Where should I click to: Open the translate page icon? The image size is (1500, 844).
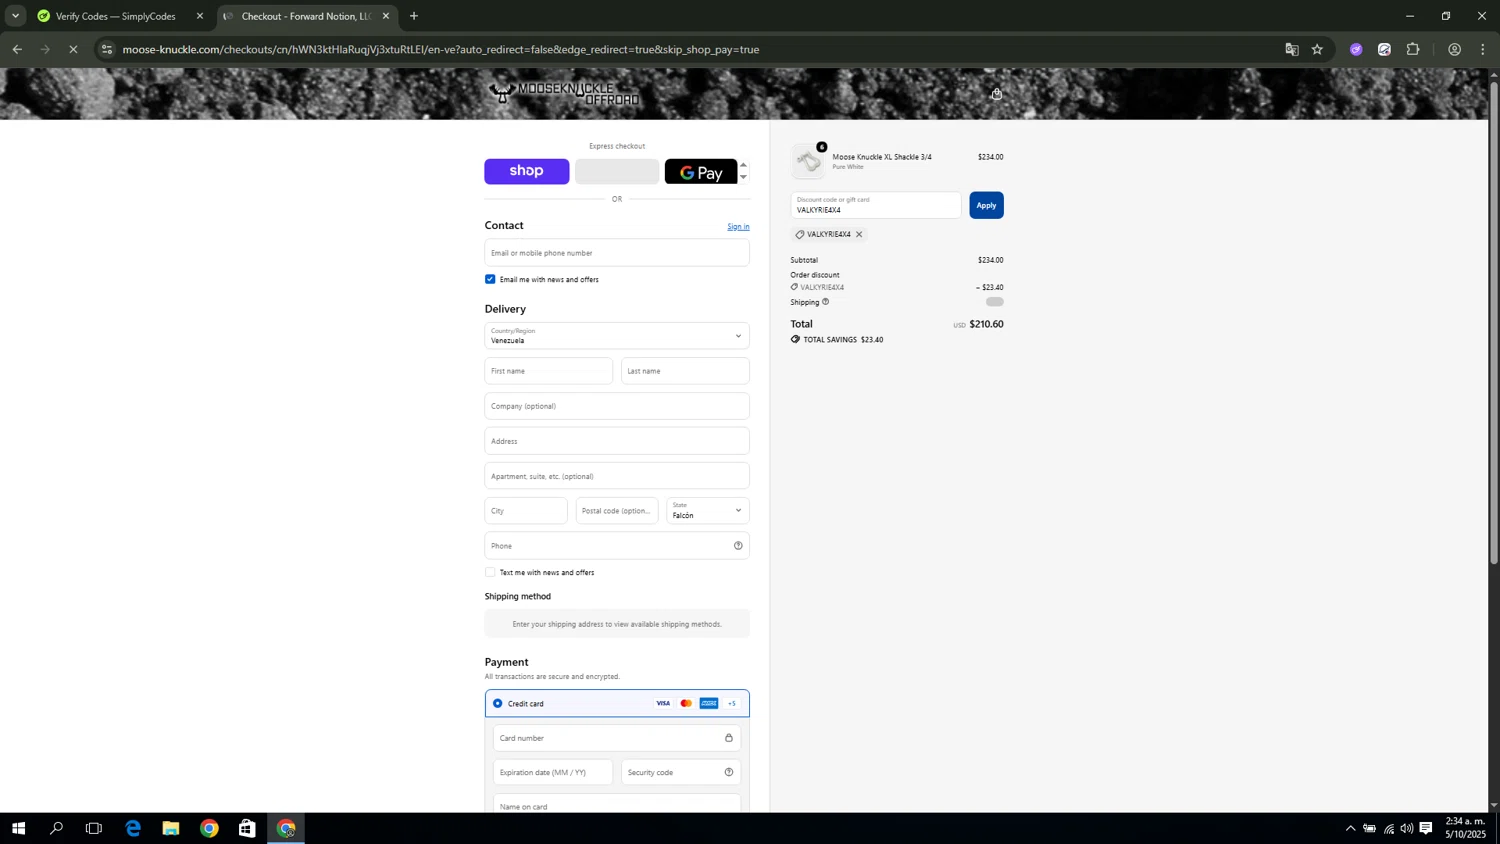pos(1292,49)
